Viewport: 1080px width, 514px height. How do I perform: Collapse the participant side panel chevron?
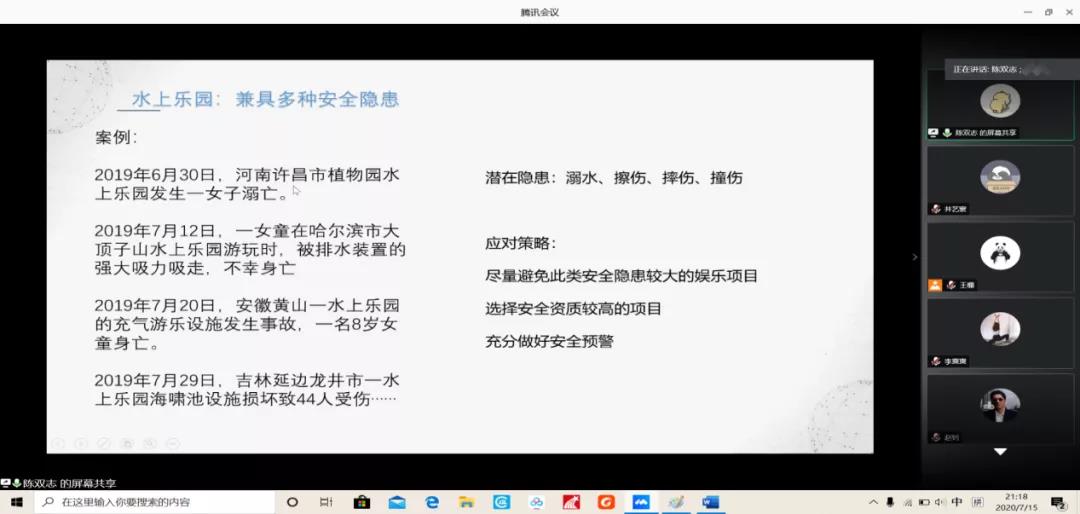coord(914,257)
